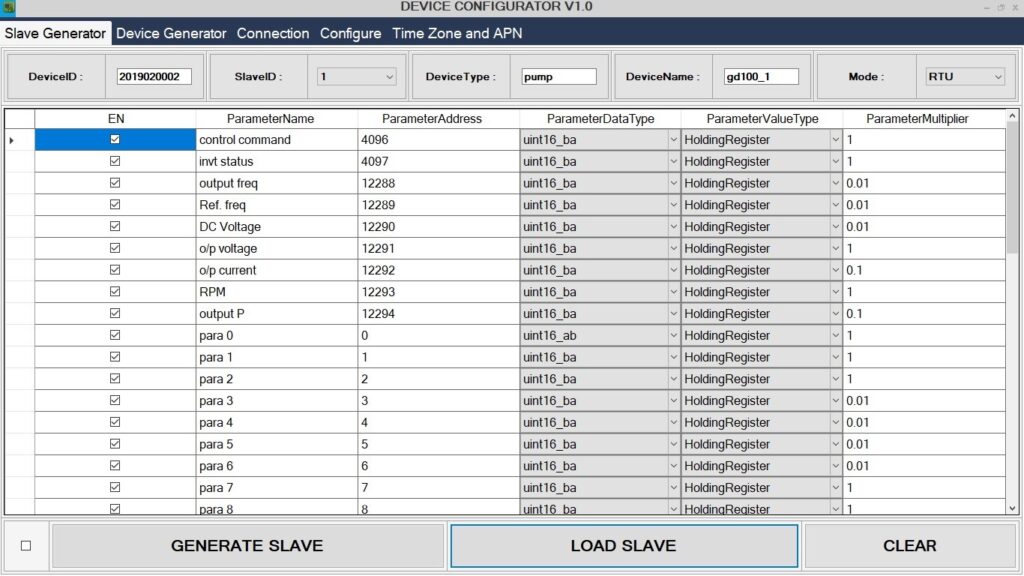The width and height of the screenshot is (1024, 576).
Task: Disable EN checkbox for output freq
Action: [115, 183]
